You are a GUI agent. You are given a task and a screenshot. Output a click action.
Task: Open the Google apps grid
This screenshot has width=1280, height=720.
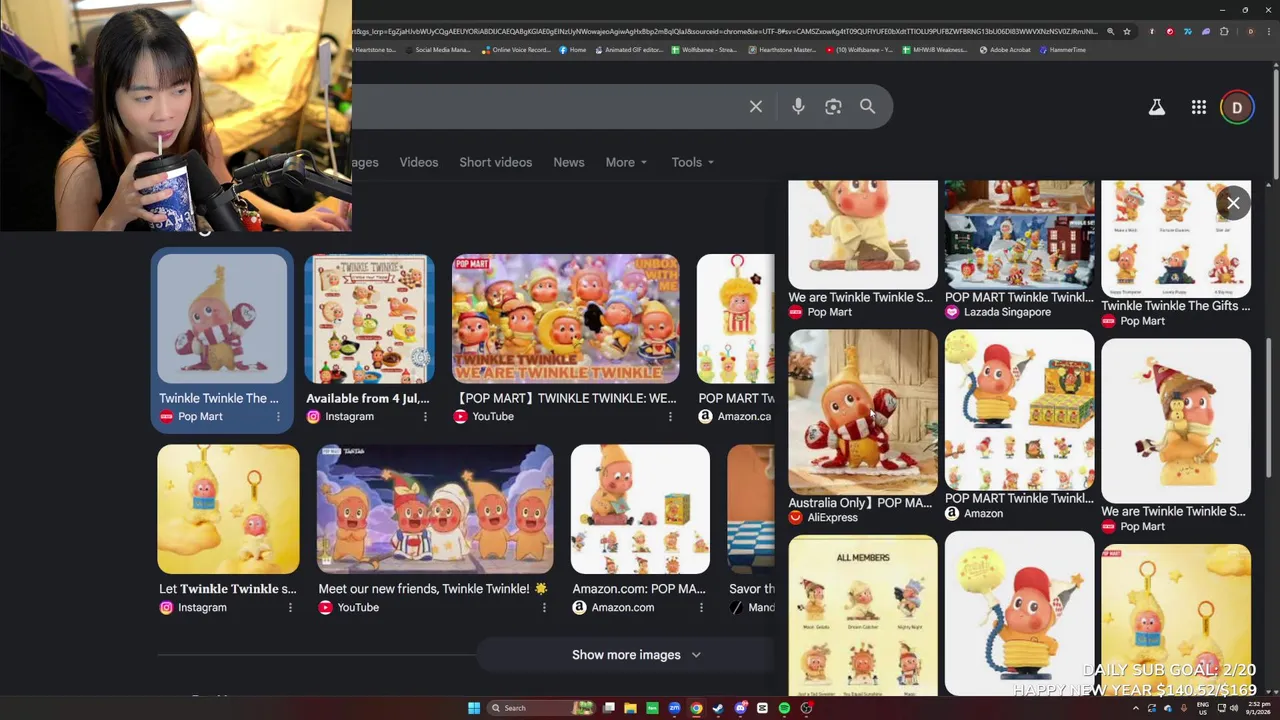click(1199, 107)
